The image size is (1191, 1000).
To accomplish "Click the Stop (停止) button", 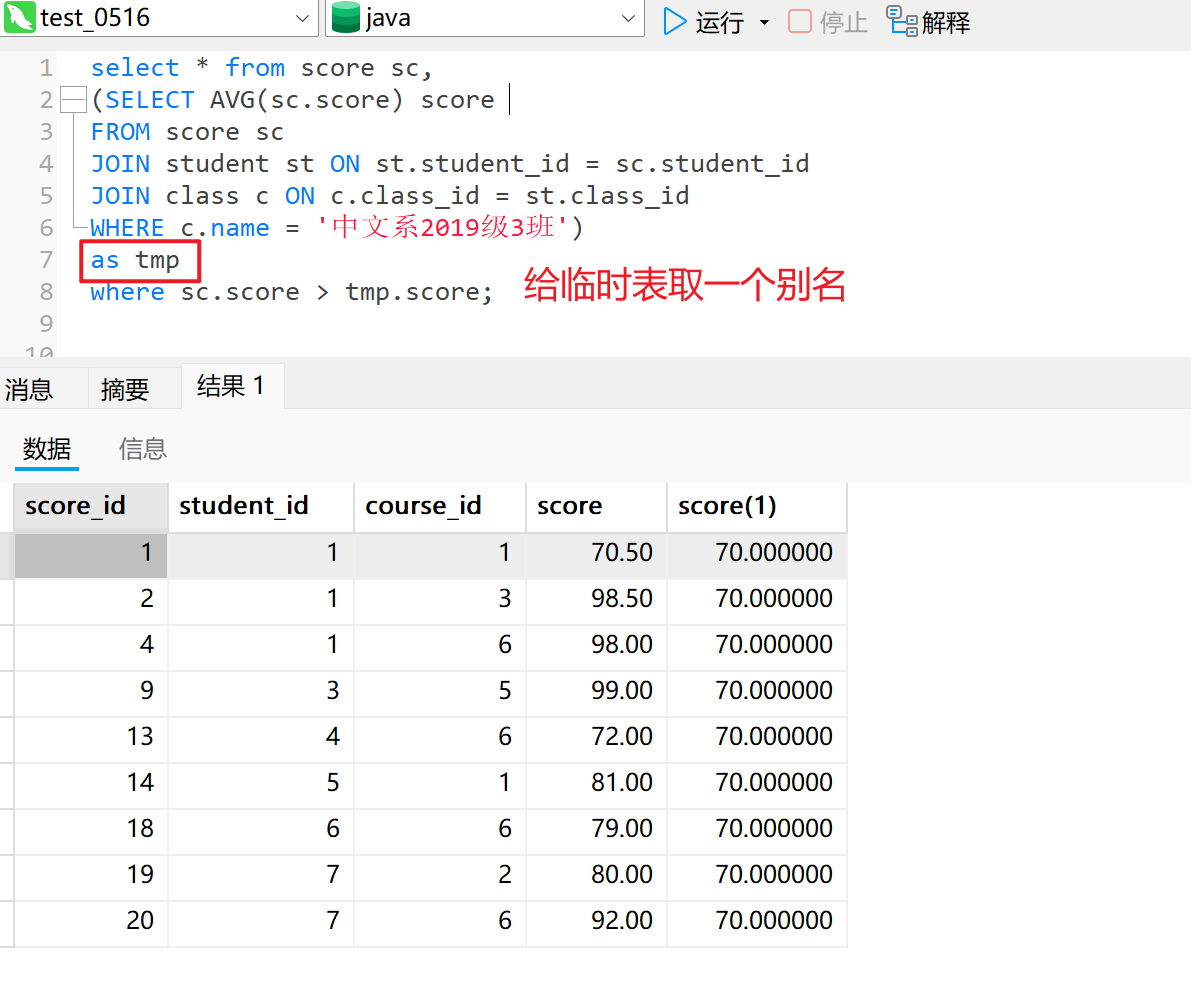I will [828, 21].
